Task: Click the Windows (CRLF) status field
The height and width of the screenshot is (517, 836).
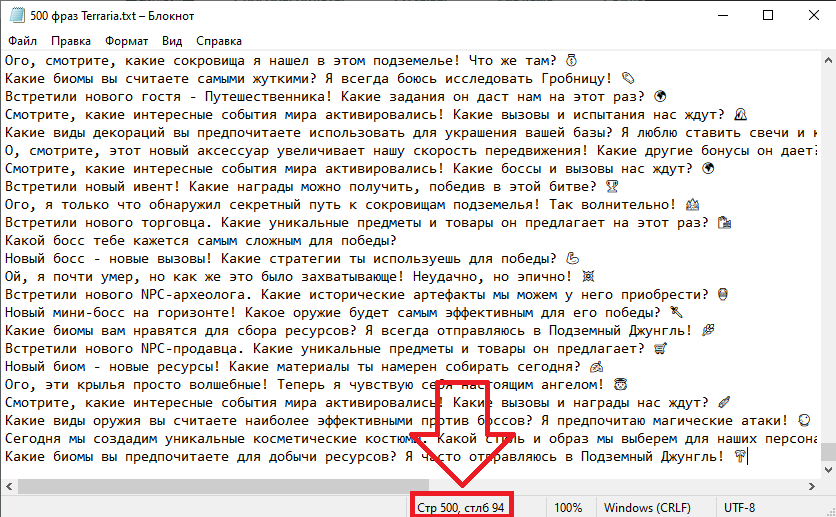Action: tap(647, 507)
